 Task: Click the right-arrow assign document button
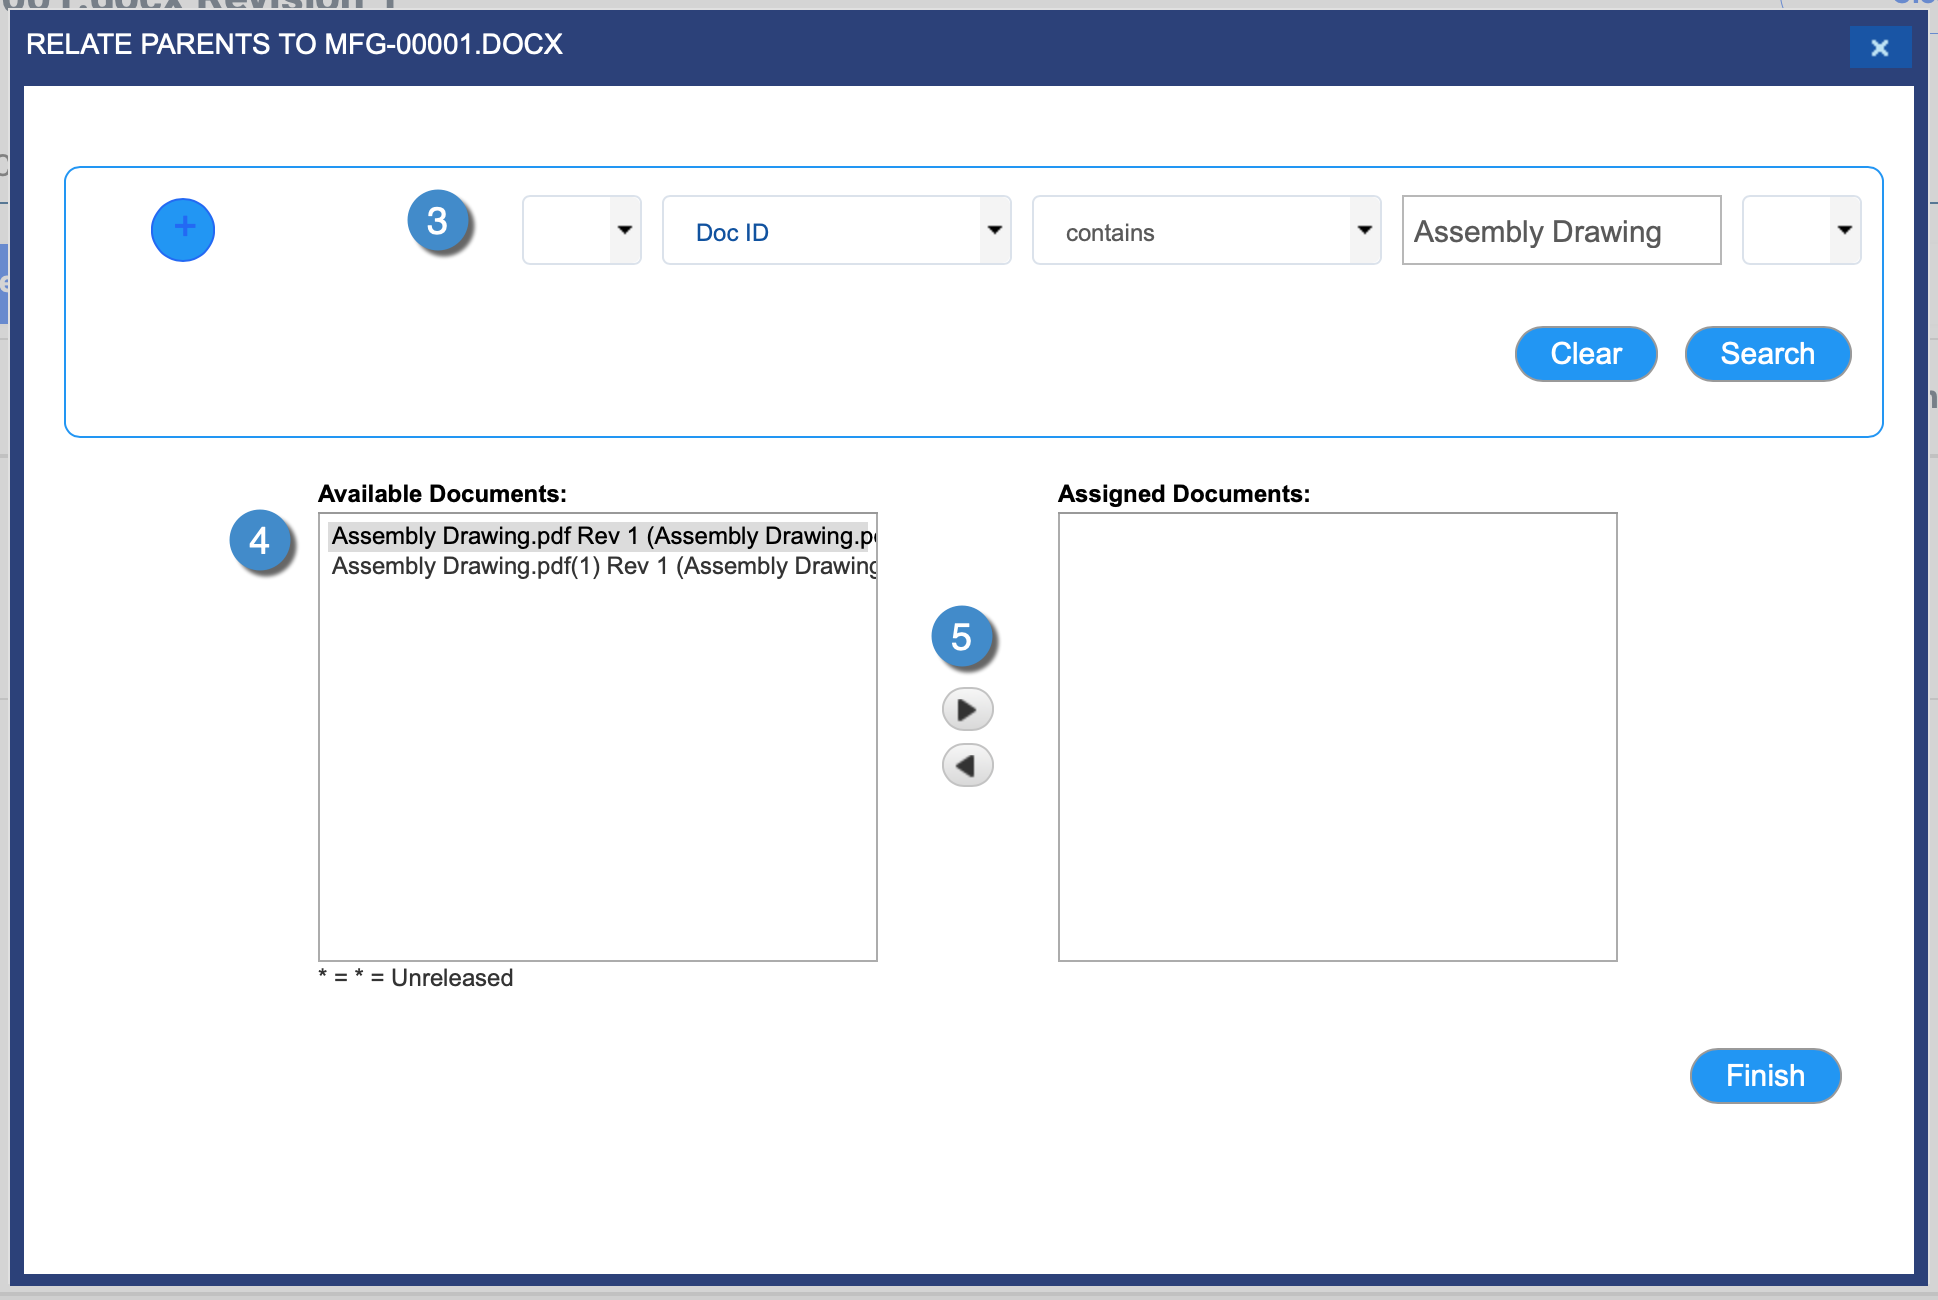point(967,710)
